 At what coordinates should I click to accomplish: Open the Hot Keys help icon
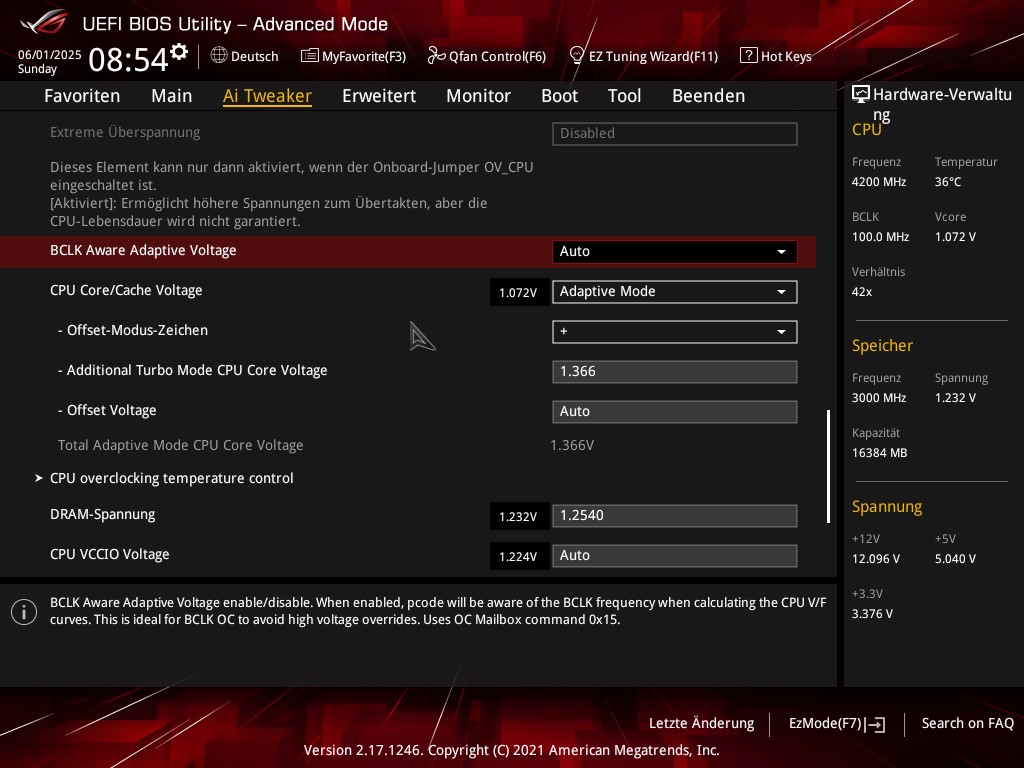click(x=748, y=56)
